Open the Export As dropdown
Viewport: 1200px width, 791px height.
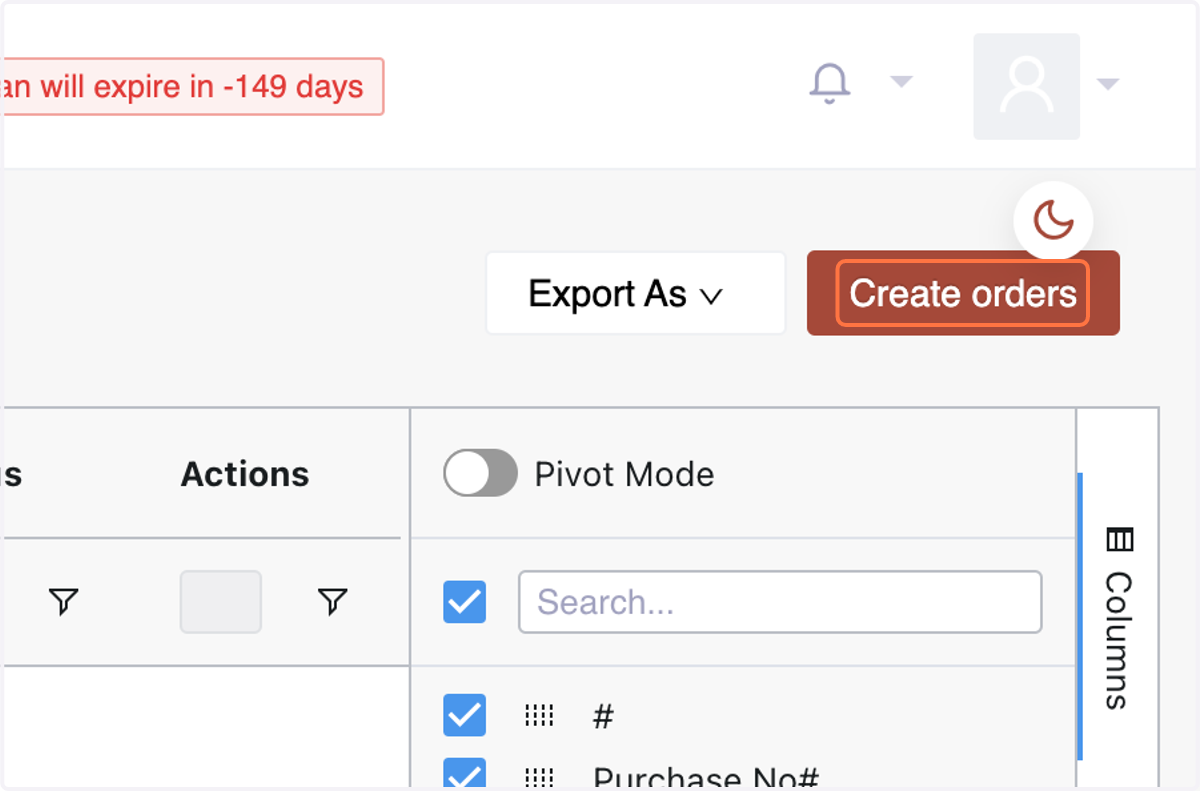(635, 293)
